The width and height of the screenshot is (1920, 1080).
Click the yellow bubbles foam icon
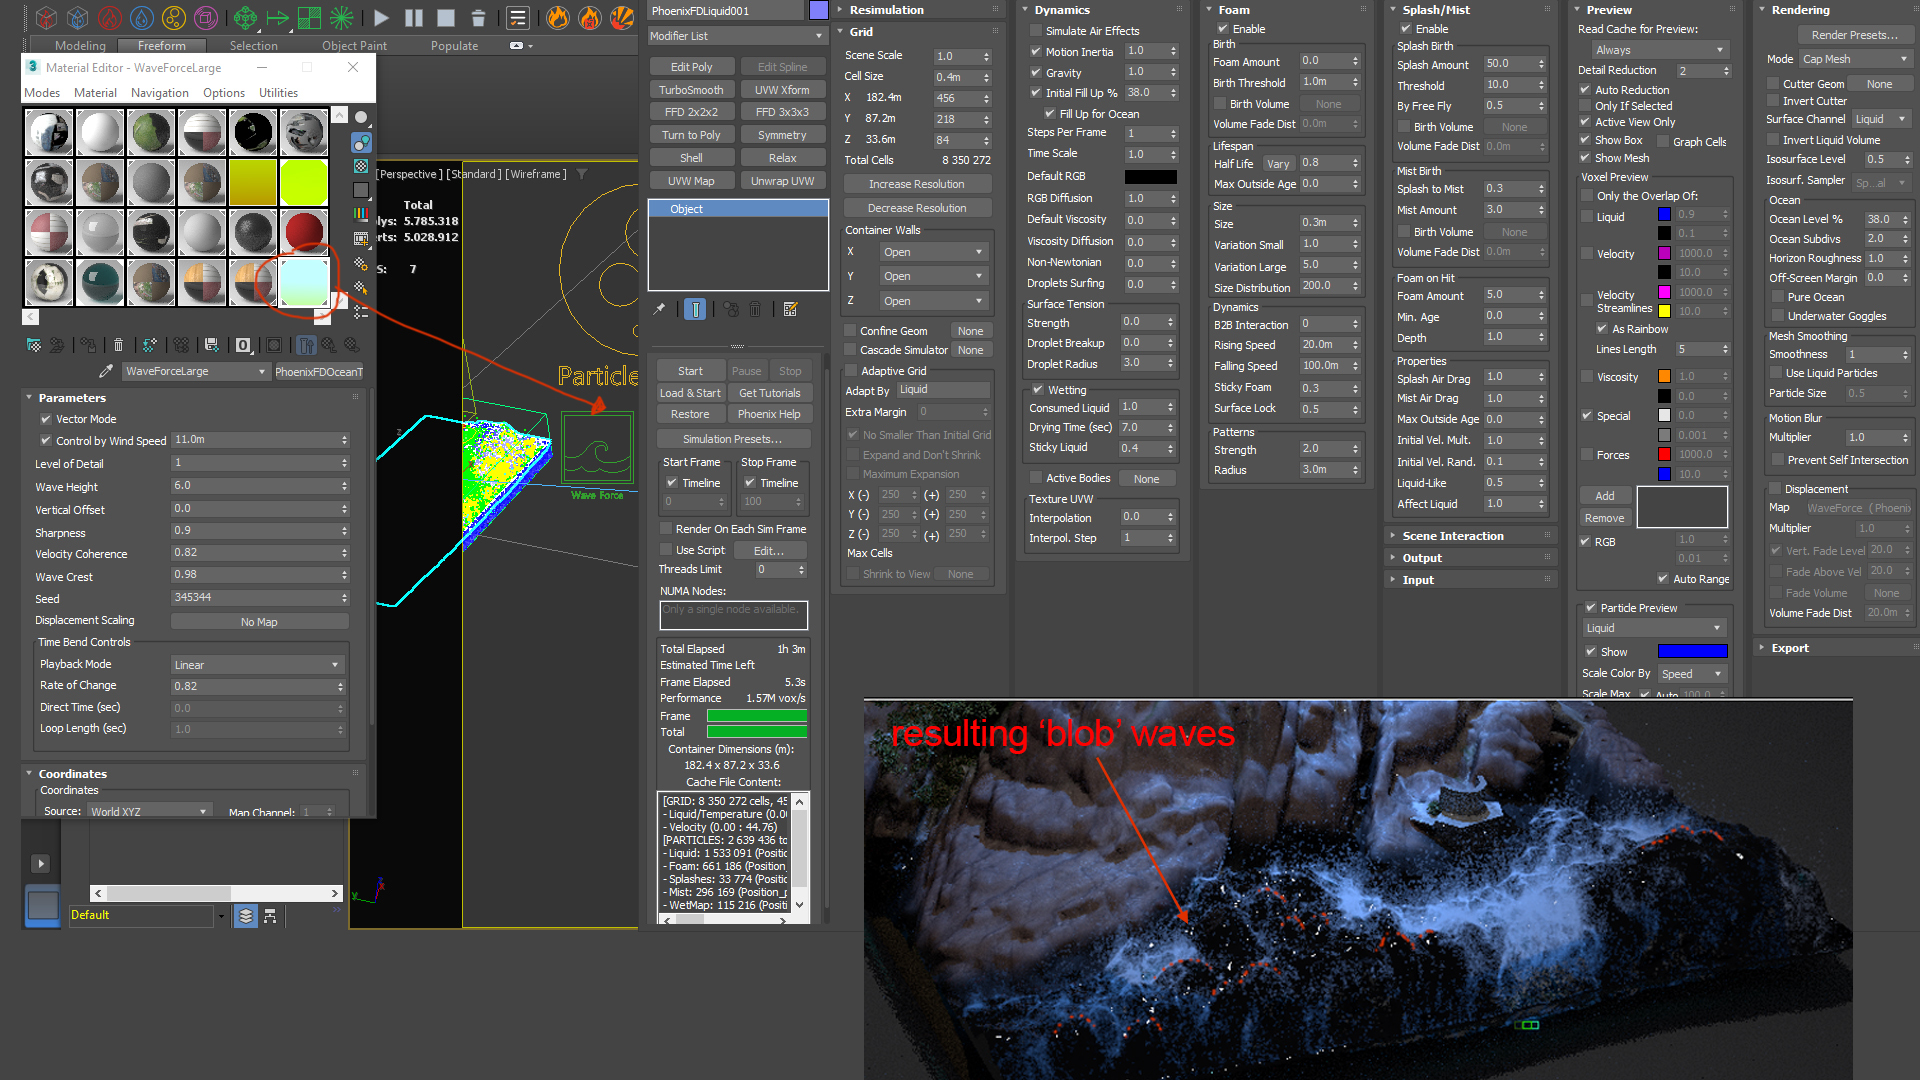[174, 17]
